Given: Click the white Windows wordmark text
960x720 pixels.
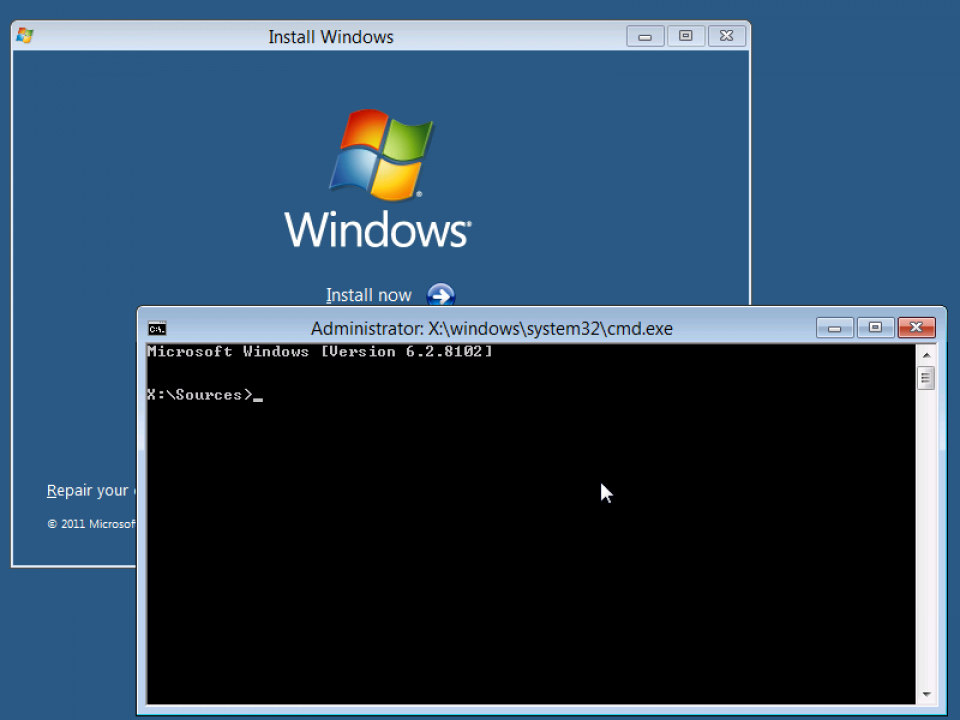Looking at the screenshot, I should click(x=378, y=230).
